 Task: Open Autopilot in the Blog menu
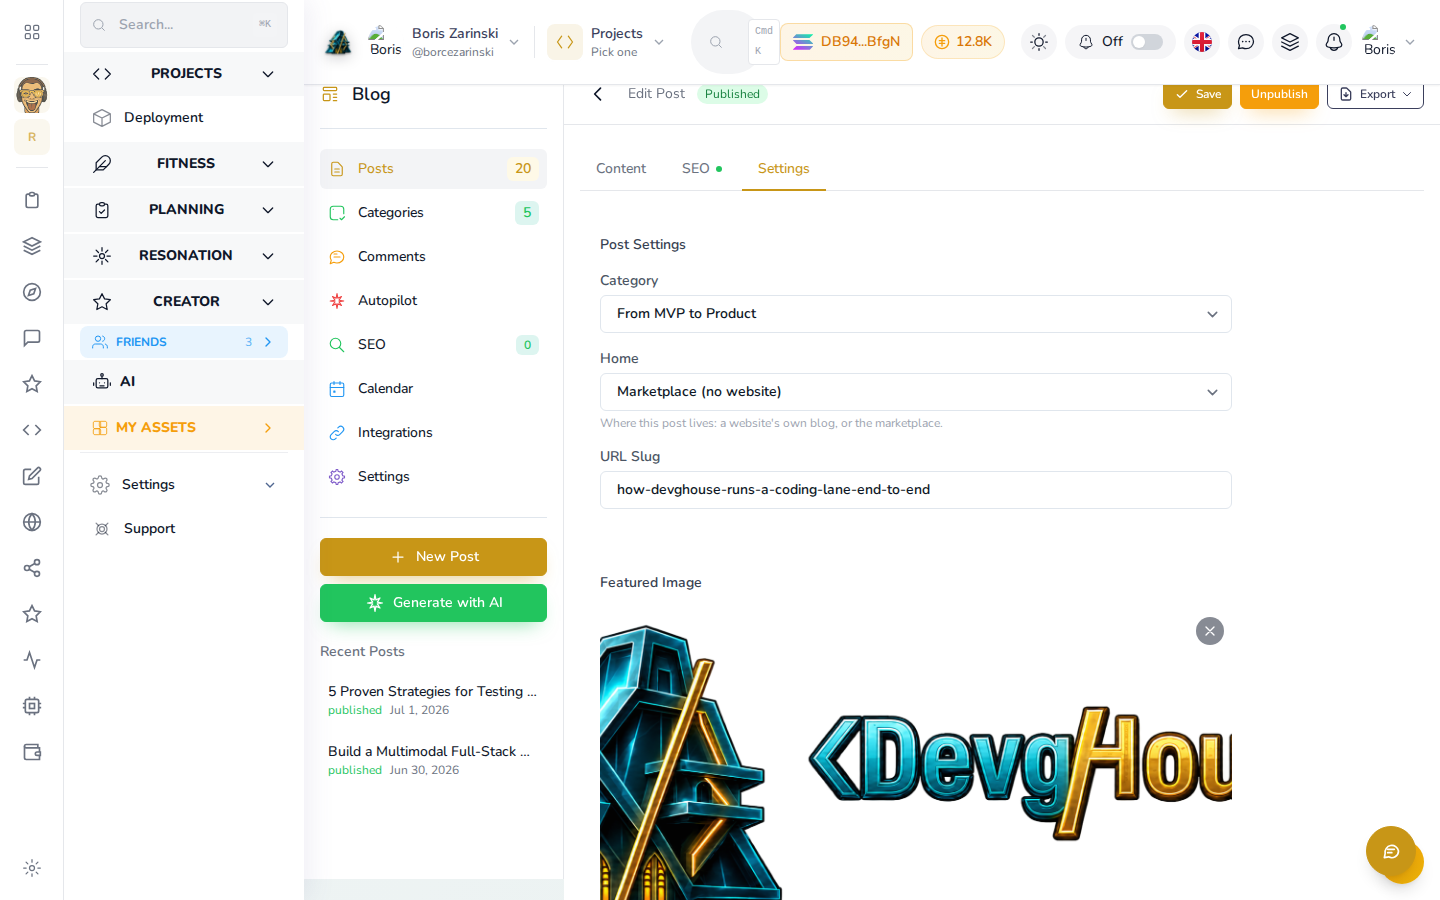[x=433, y=301]
